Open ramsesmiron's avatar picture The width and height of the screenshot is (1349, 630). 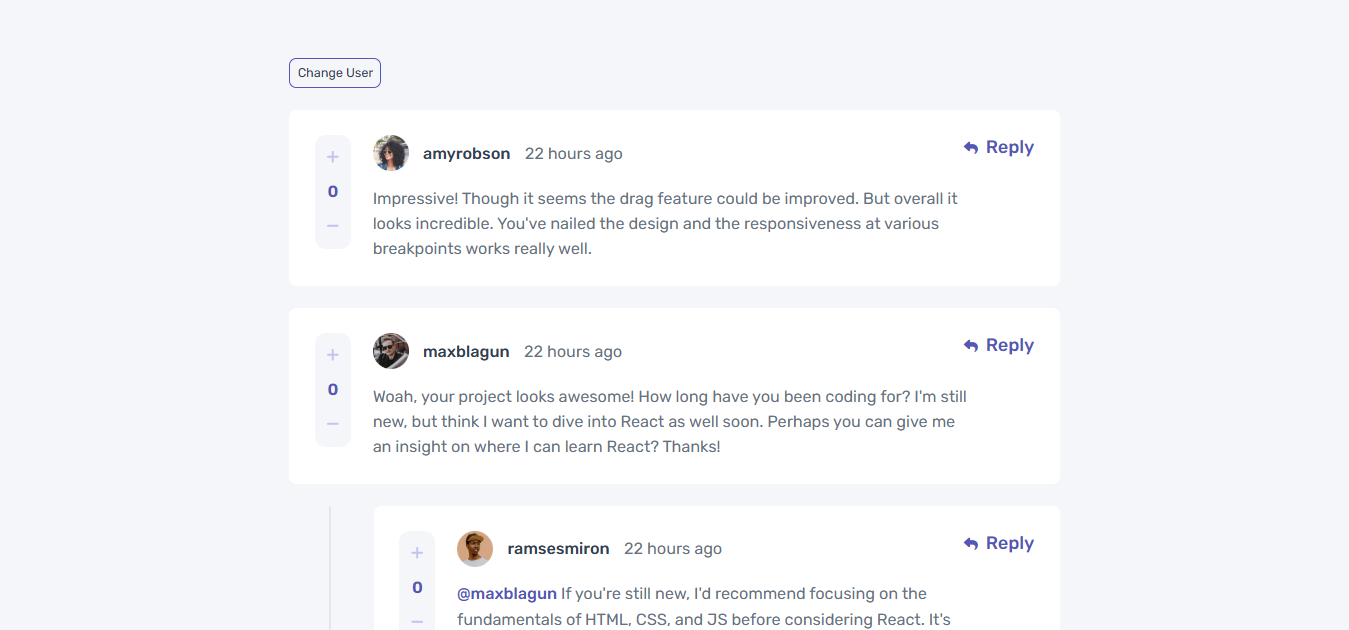[475, 549]
